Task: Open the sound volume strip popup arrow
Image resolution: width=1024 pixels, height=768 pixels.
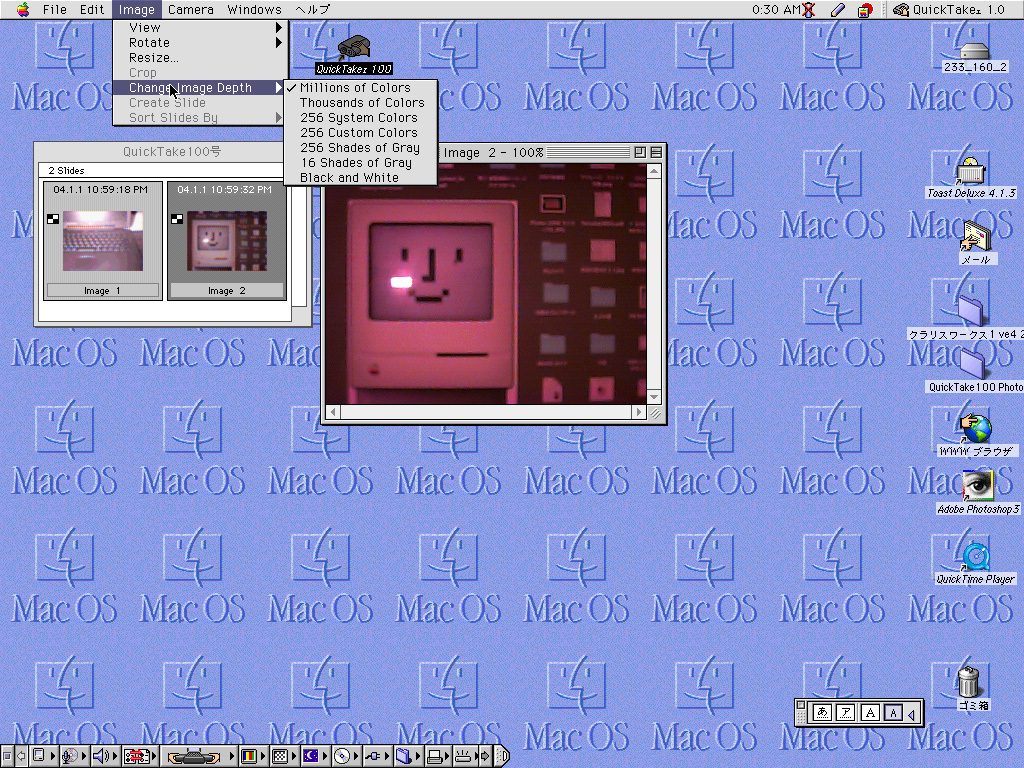Action: tap(114, 756)
